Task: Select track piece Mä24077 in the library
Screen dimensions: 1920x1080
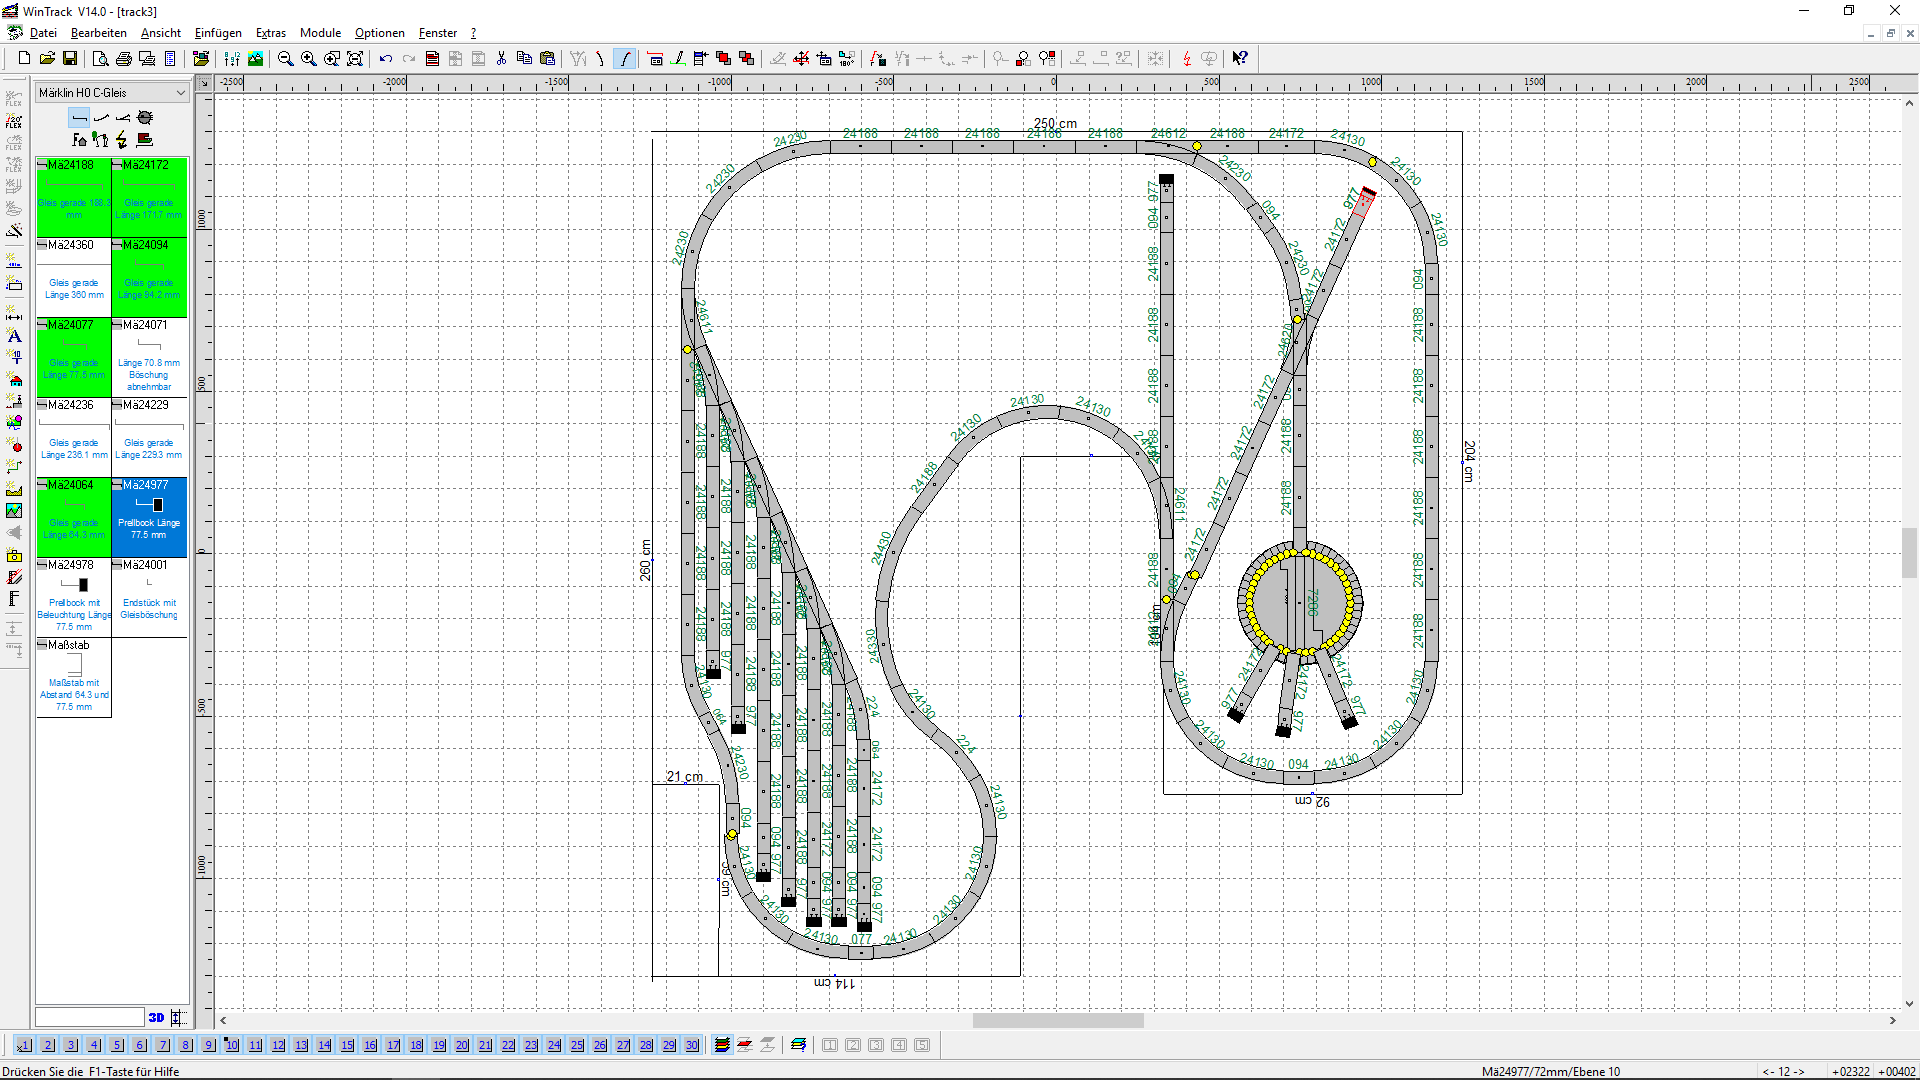Action: [x=74, y=357]
